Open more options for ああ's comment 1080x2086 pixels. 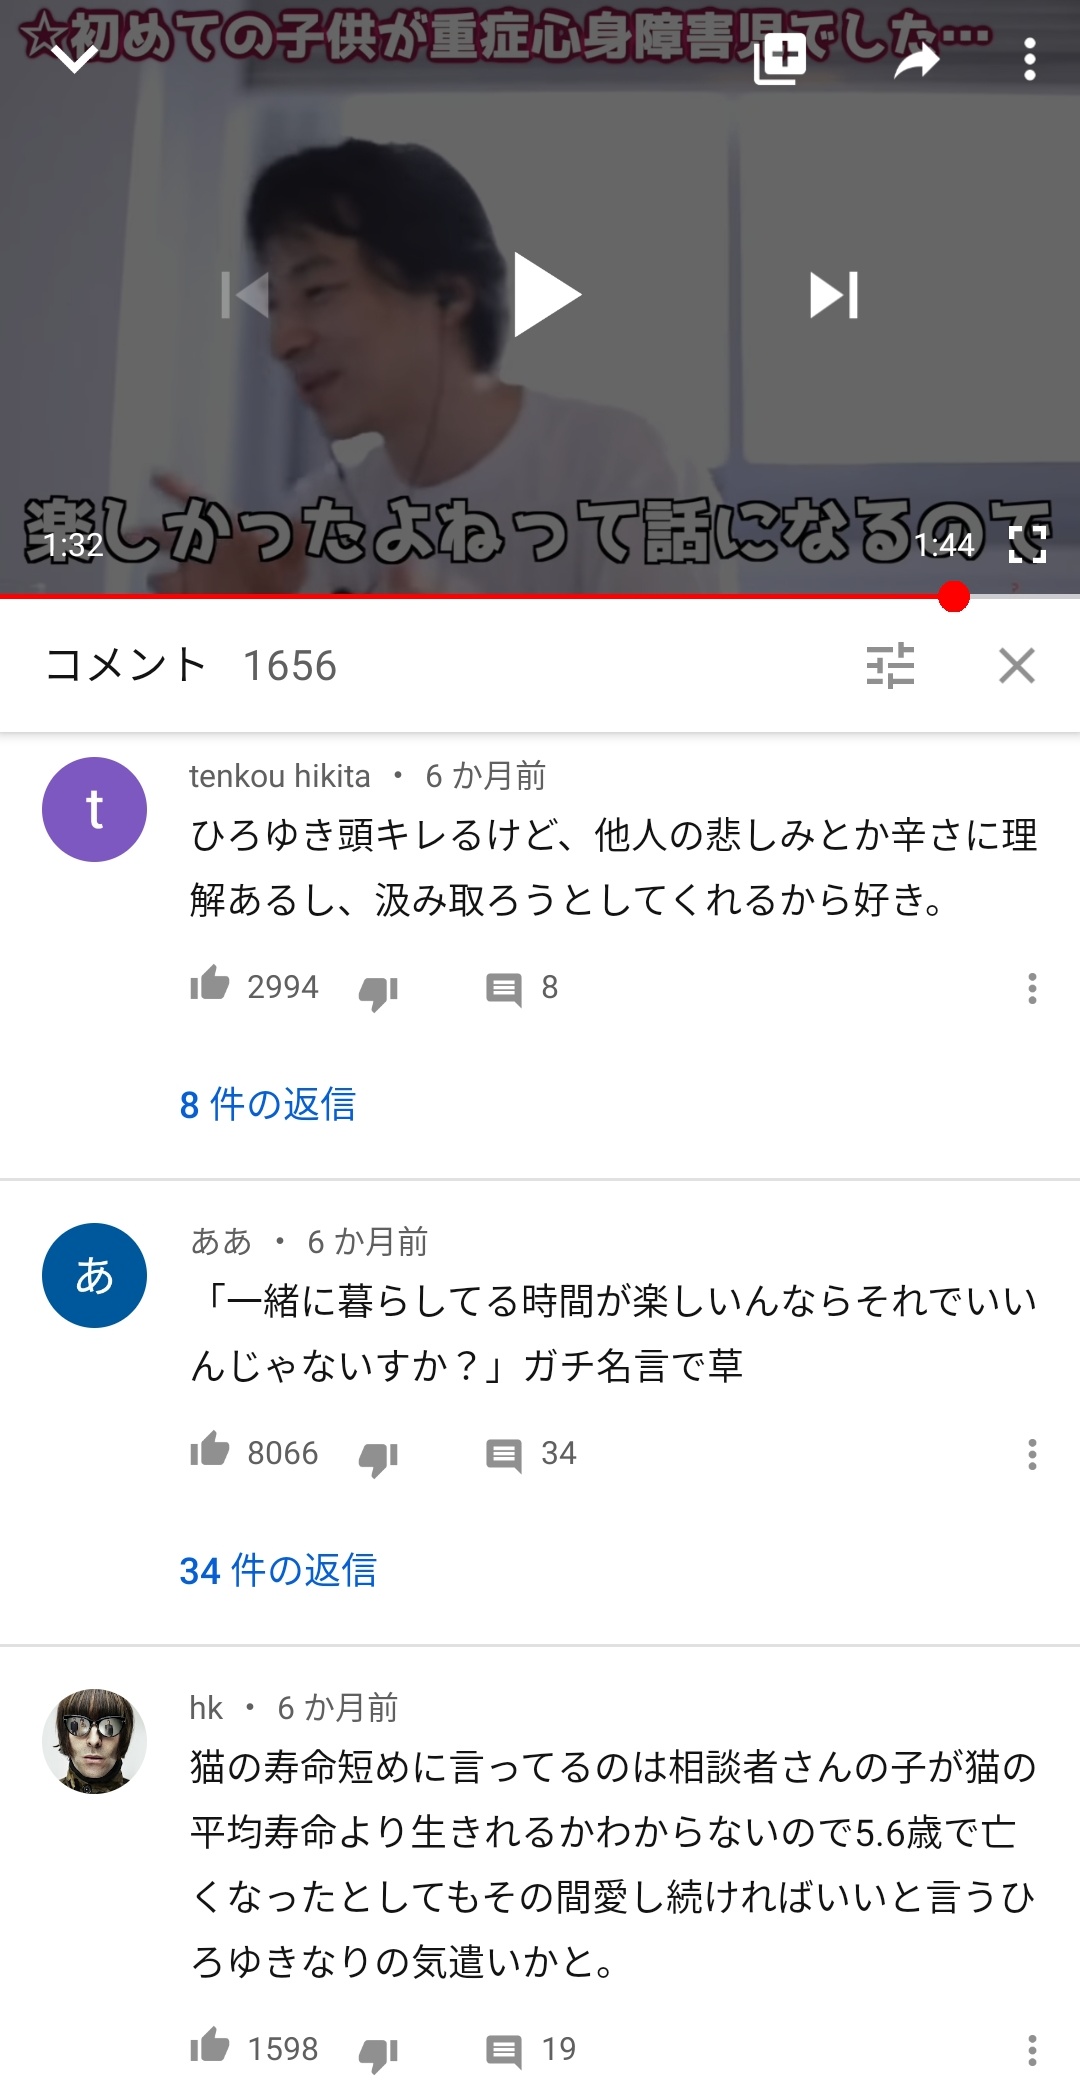pyautogui.click(x=1032, y=1454)
